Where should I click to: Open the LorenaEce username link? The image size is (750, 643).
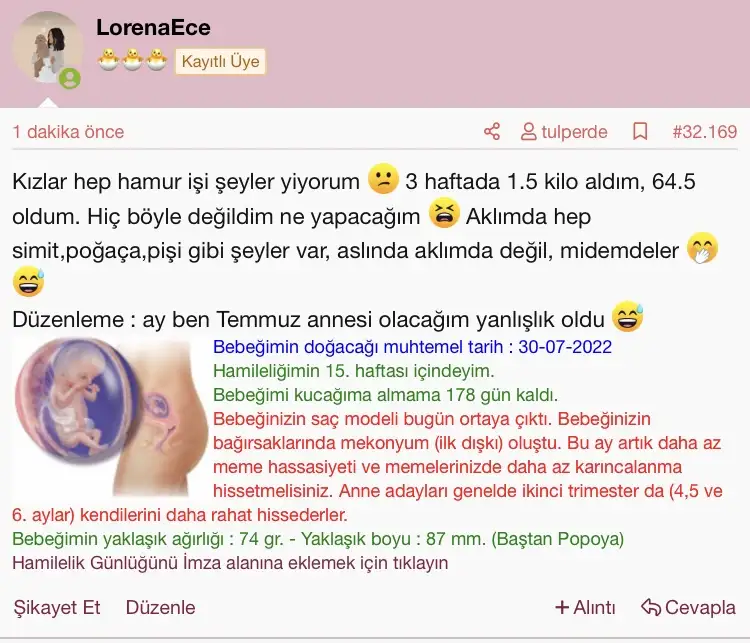[x=153, y=27]
